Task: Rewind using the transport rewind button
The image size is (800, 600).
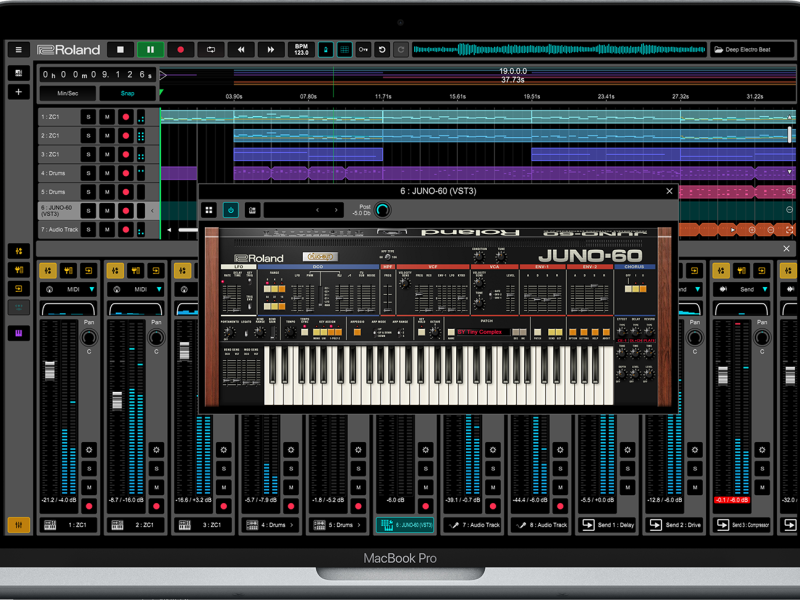Action: 241,49
